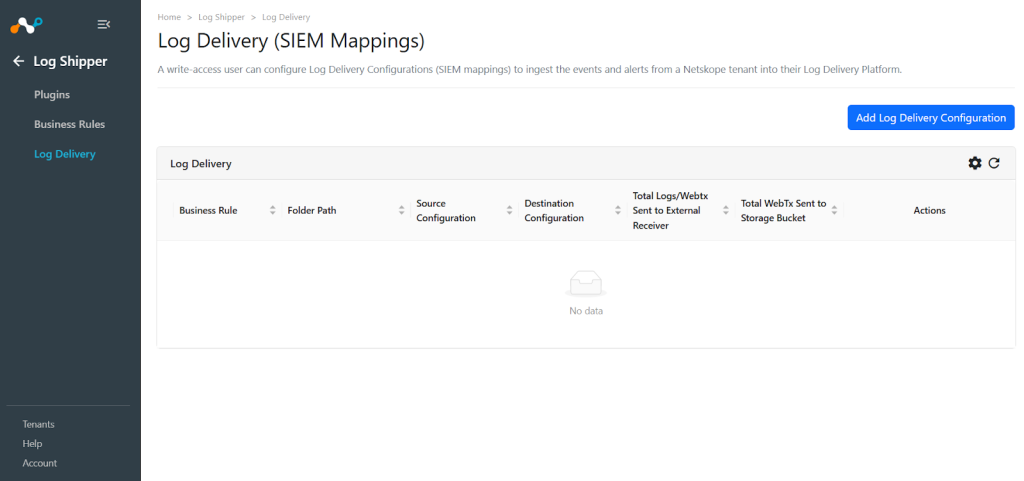The image size is (1024, 481).
Task: Sort by Destination Configuration column arrows
Action: pyautogui.click(x=618, y=210)
